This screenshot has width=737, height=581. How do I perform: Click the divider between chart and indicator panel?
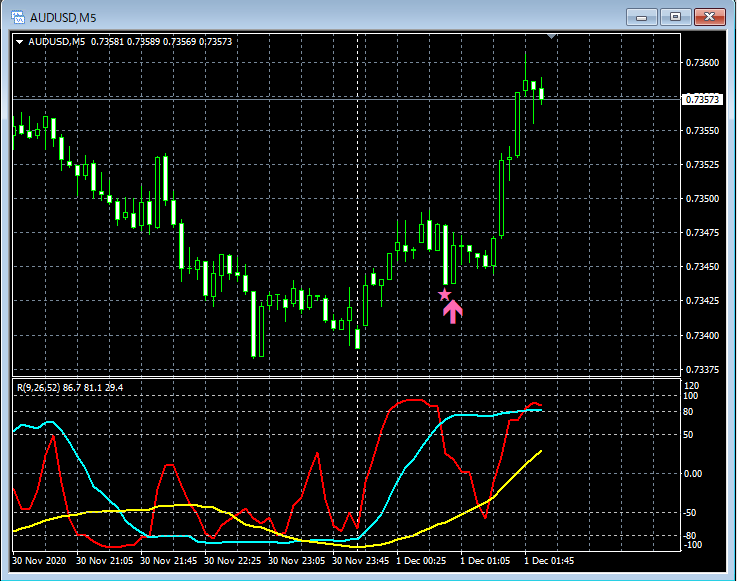[x=345, y=377]
